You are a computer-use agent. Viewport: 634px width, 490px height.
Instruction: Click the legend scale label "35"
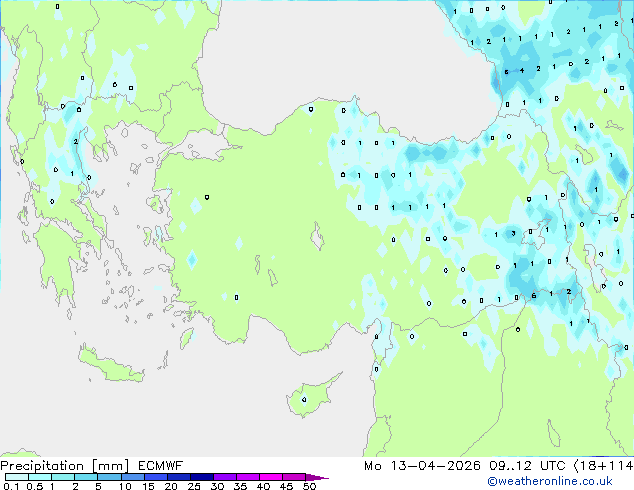(240, 486)
